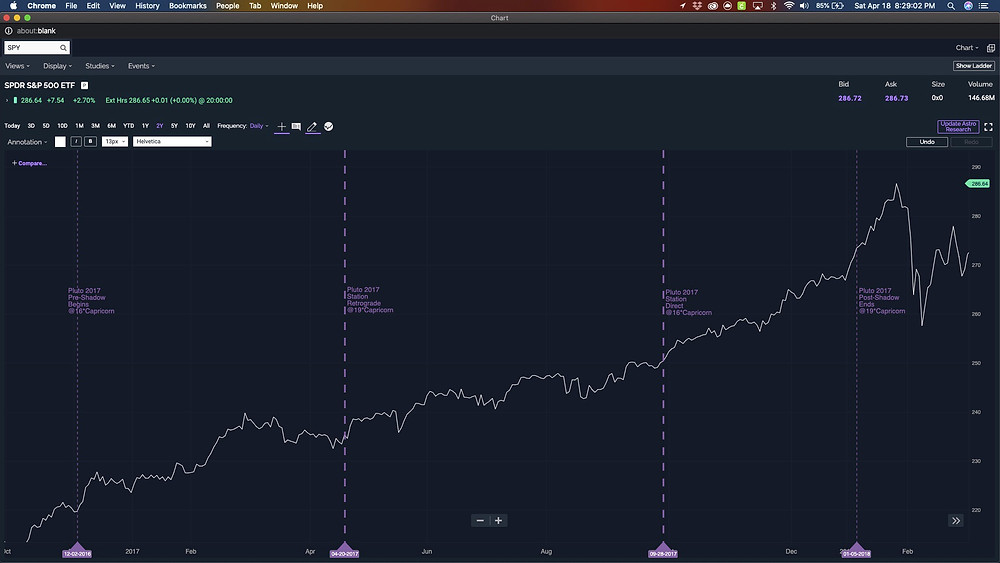Viewport: 1000px width, 563px height.
Task: Click the volume icon in menu bar
Action: point(804,6)
